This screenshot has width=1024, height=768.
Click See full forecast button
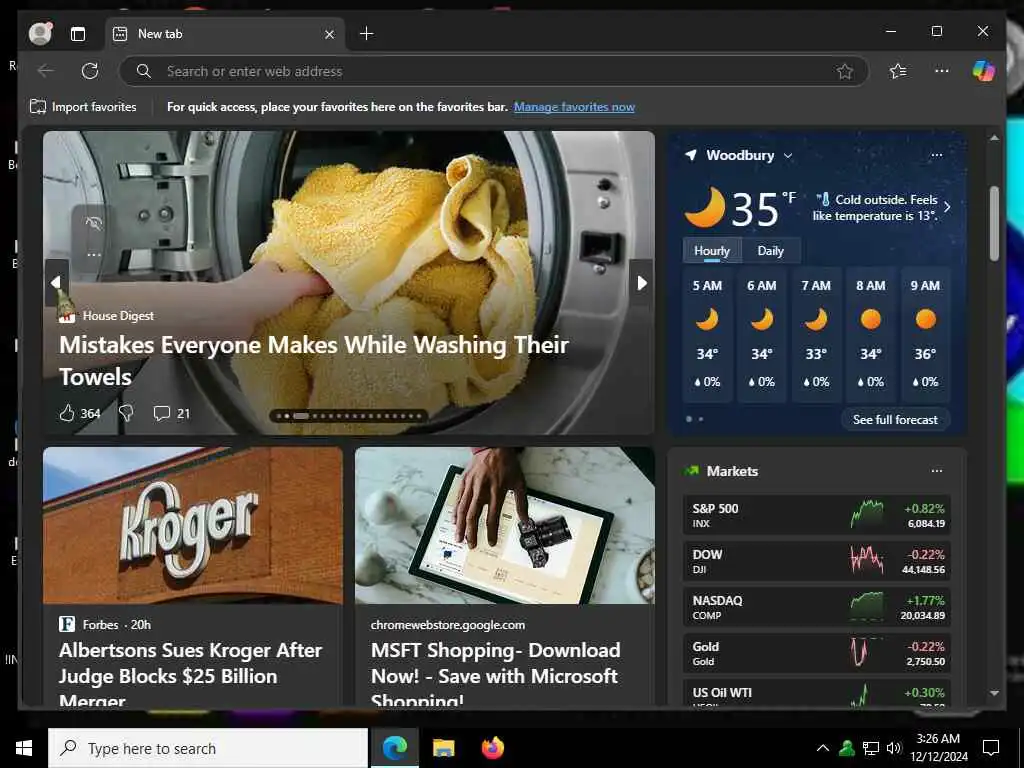tap(895, 420)
